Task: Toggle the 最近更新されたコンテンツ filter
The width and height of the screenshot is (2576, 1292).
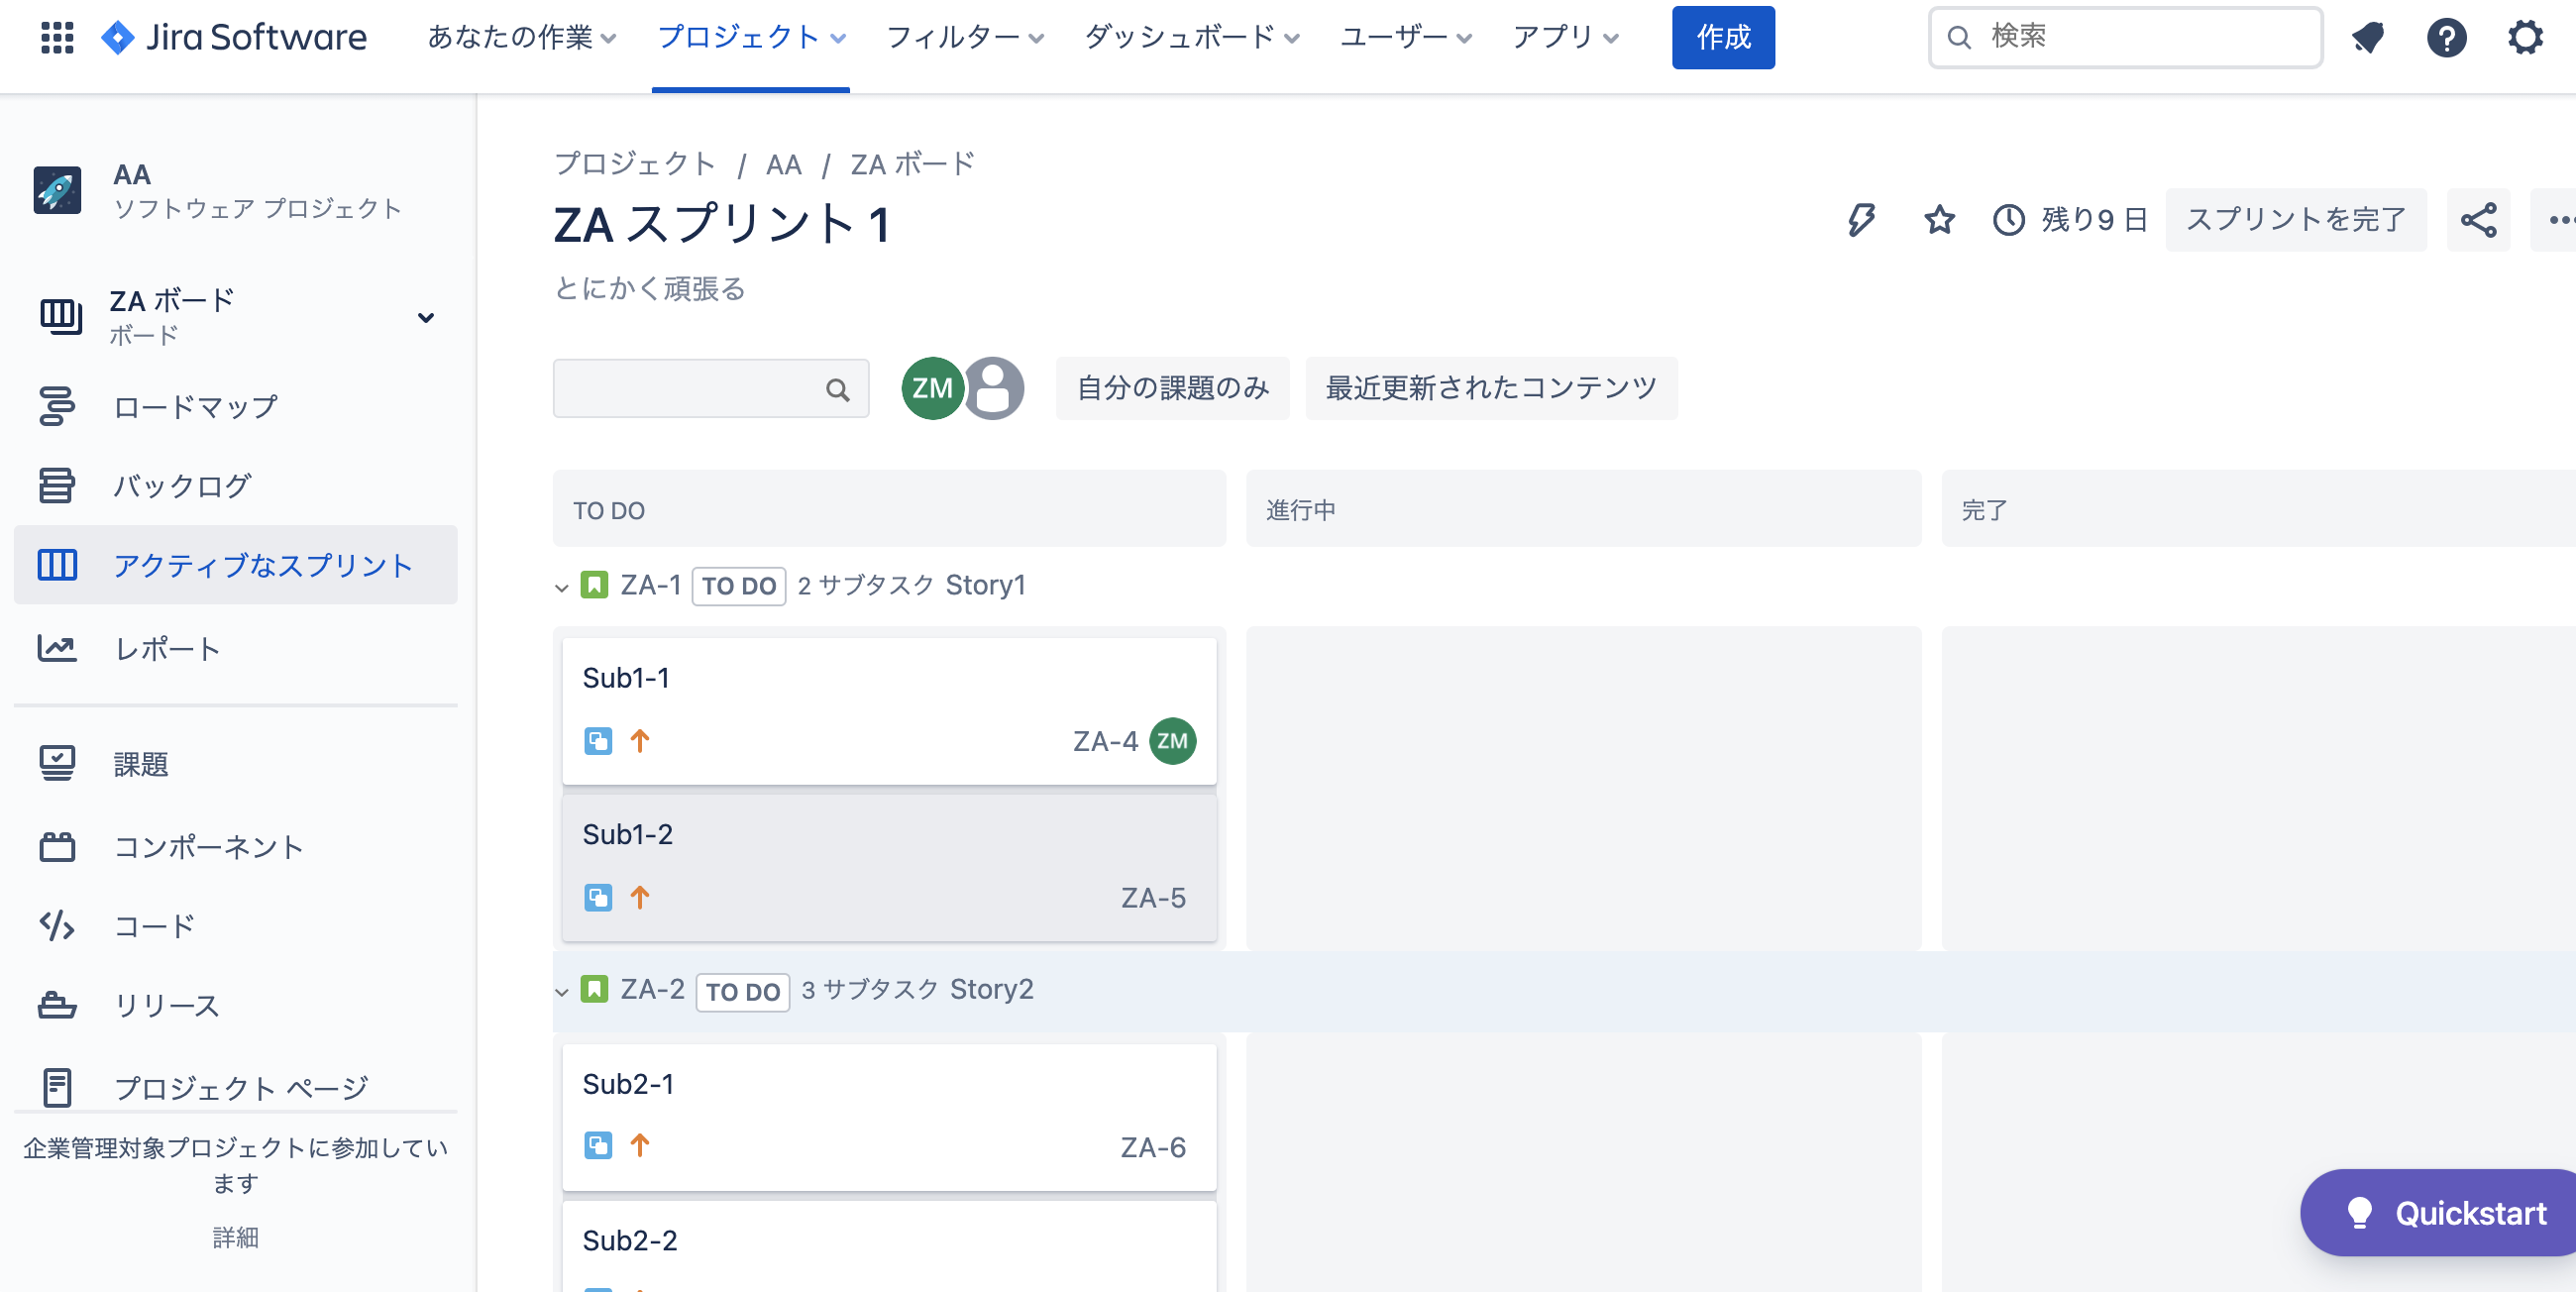Action: (x=1491, y=389)
